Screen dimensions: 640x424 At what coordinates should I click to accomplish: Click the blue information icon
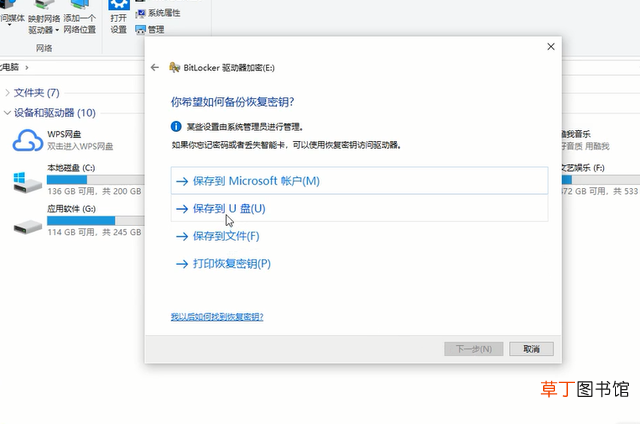[176, 127]
